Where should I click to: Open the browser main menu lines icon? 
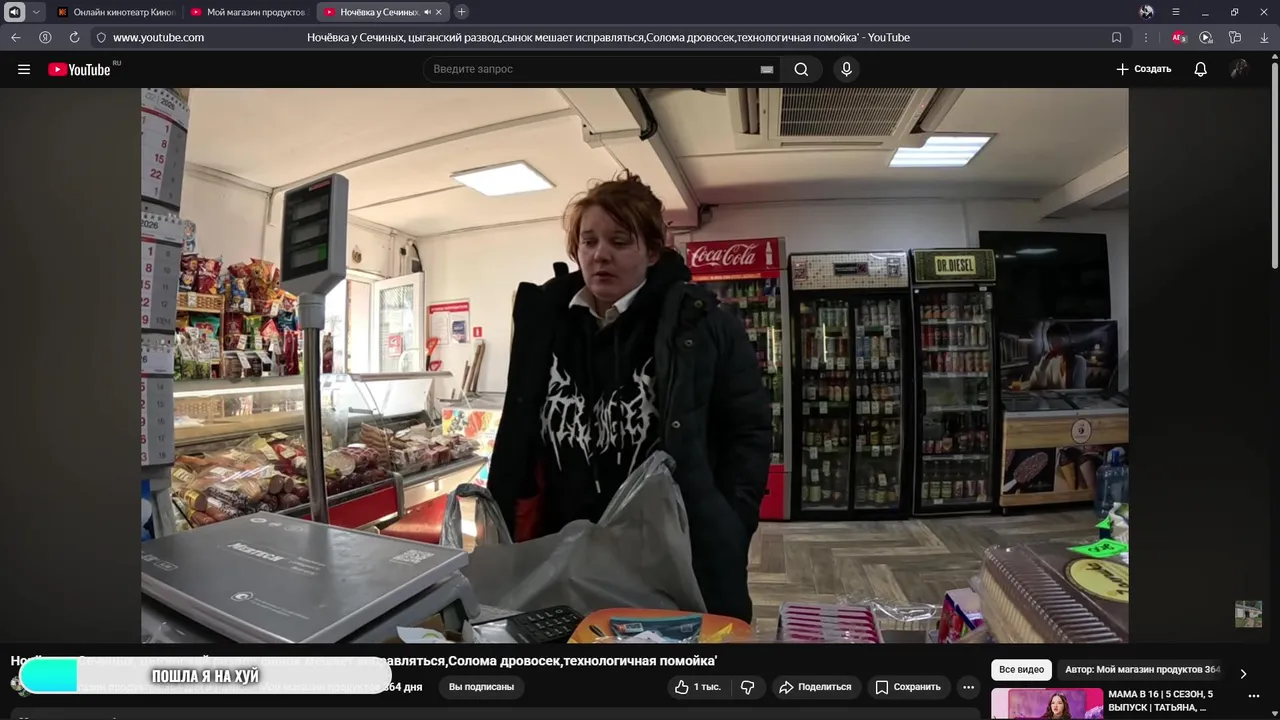tap(1176, 12)
